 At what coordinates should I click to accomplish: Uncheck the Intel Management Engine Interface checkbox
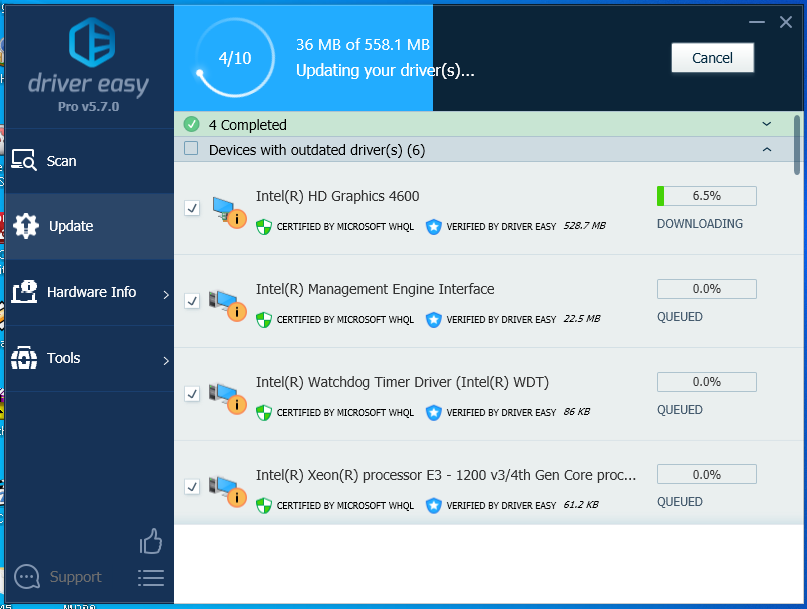(x=192, y=301)
